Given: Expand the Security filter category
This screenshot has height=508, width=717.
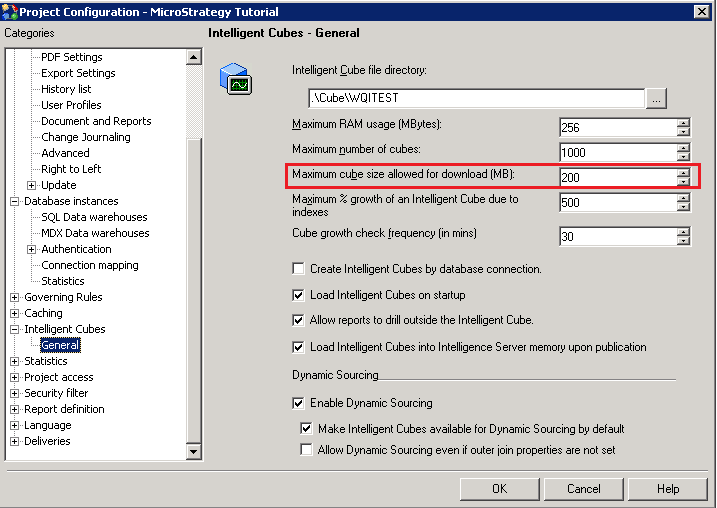Looking at the screenshot, I should [15, 393].
